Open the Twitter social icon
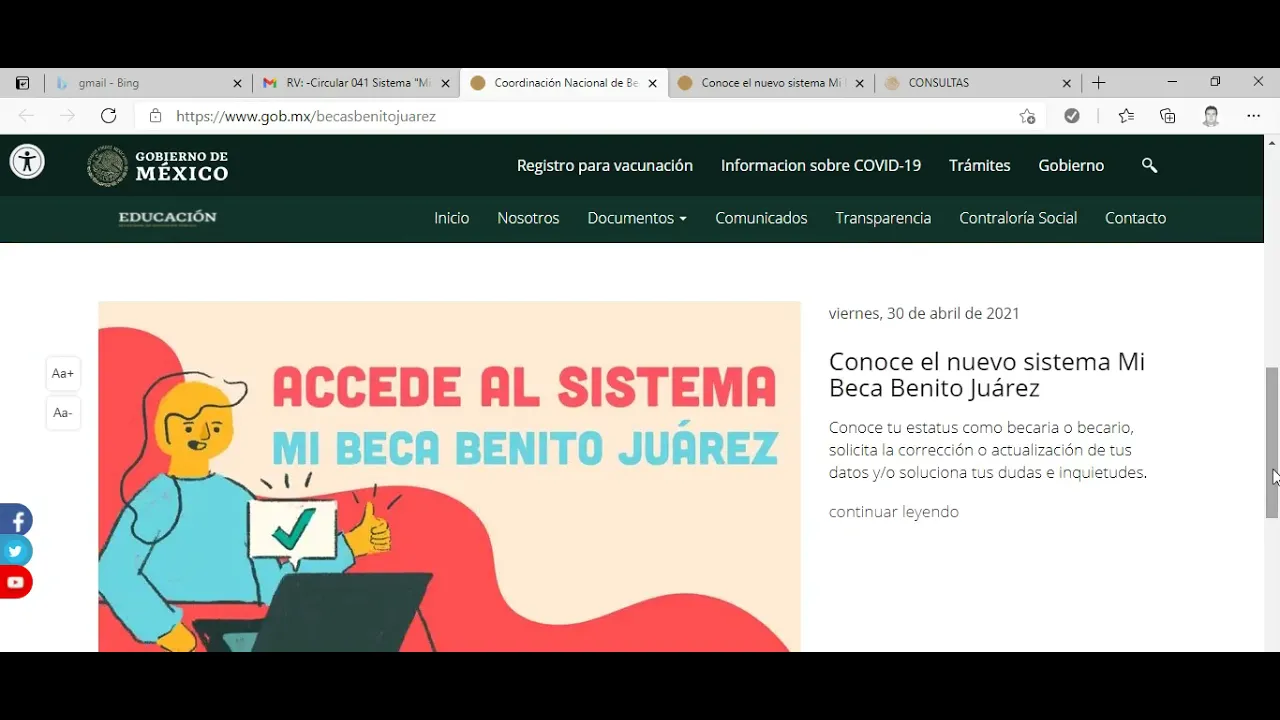This screenshot has width=1280, height=720. pos(16,551)
